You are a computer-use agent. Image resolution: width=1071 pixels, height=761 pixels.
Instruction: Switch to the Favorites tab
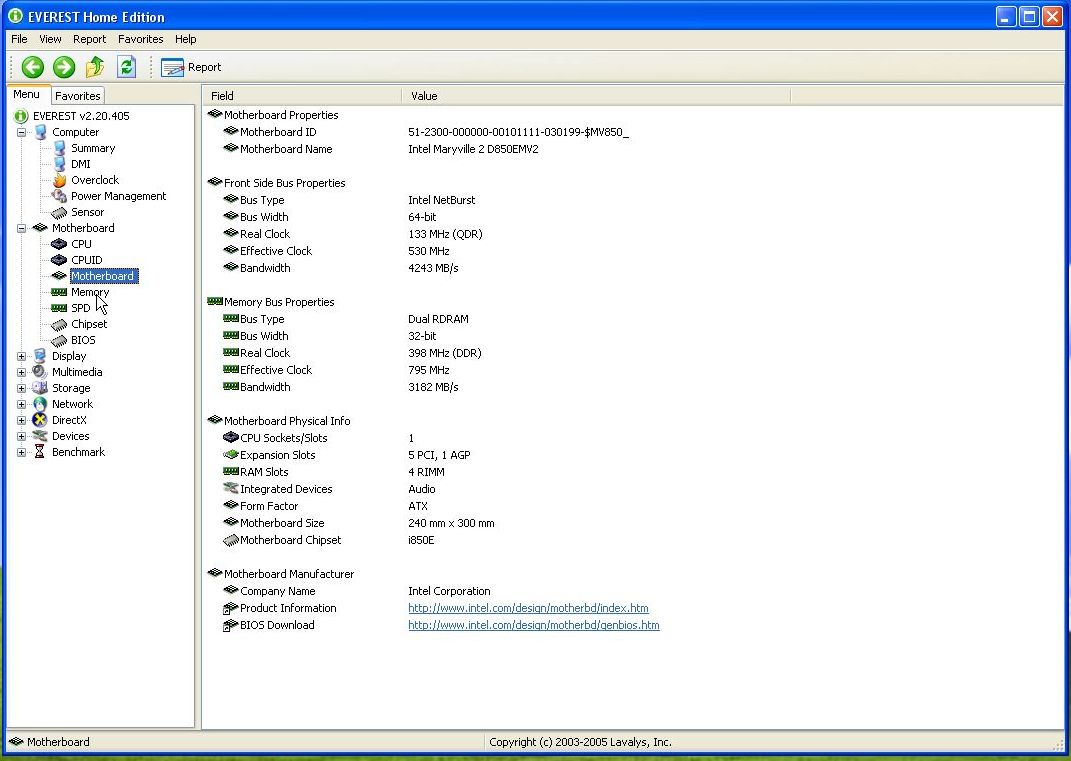tap(78, 96)
